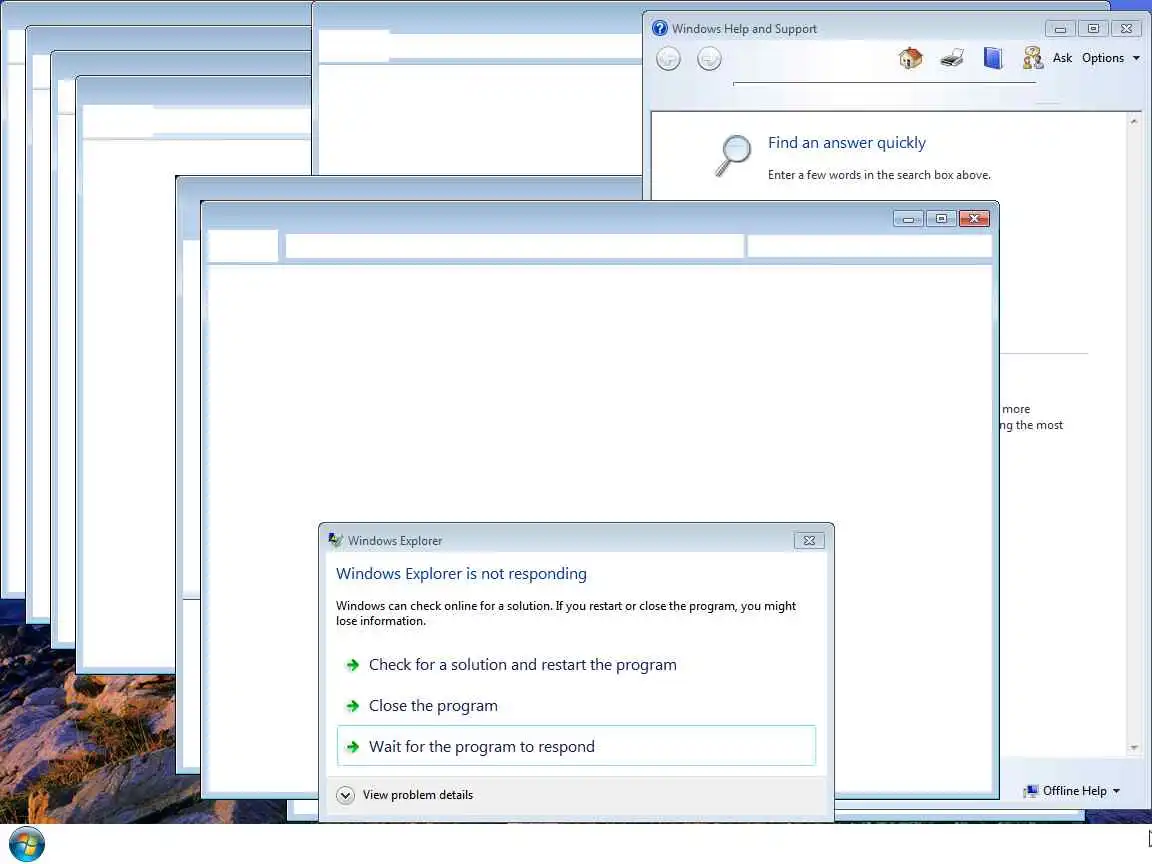
Task: Choose Close the program
Action: click(x=576, y=706)
